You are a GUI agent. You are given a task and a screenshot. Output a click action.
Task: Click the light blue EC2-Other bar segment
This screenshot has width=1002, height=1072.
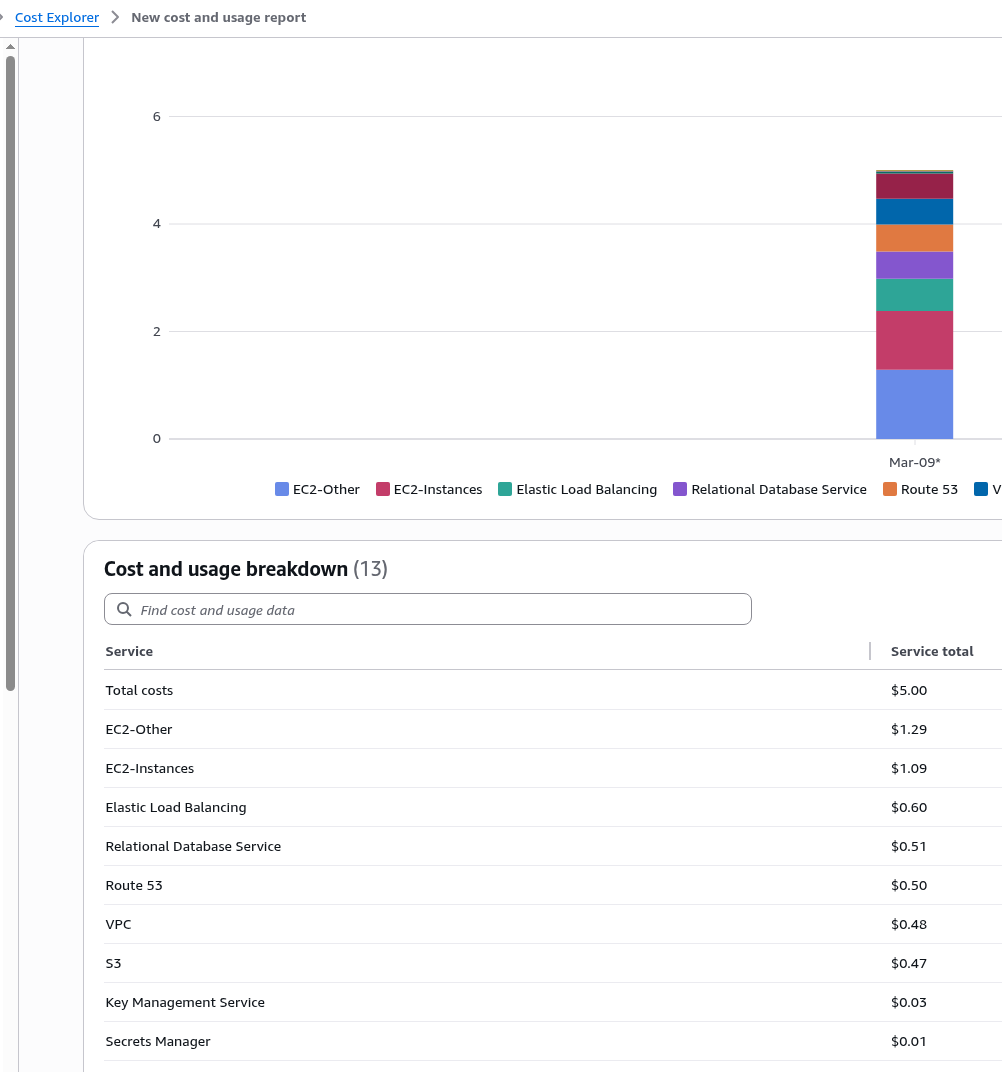[x=914, y=404]
